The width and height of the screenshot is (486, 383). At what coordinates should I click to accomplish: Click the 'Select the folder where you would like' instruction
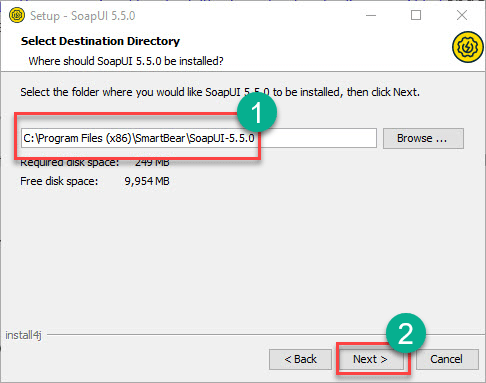[x=220, y=92]
